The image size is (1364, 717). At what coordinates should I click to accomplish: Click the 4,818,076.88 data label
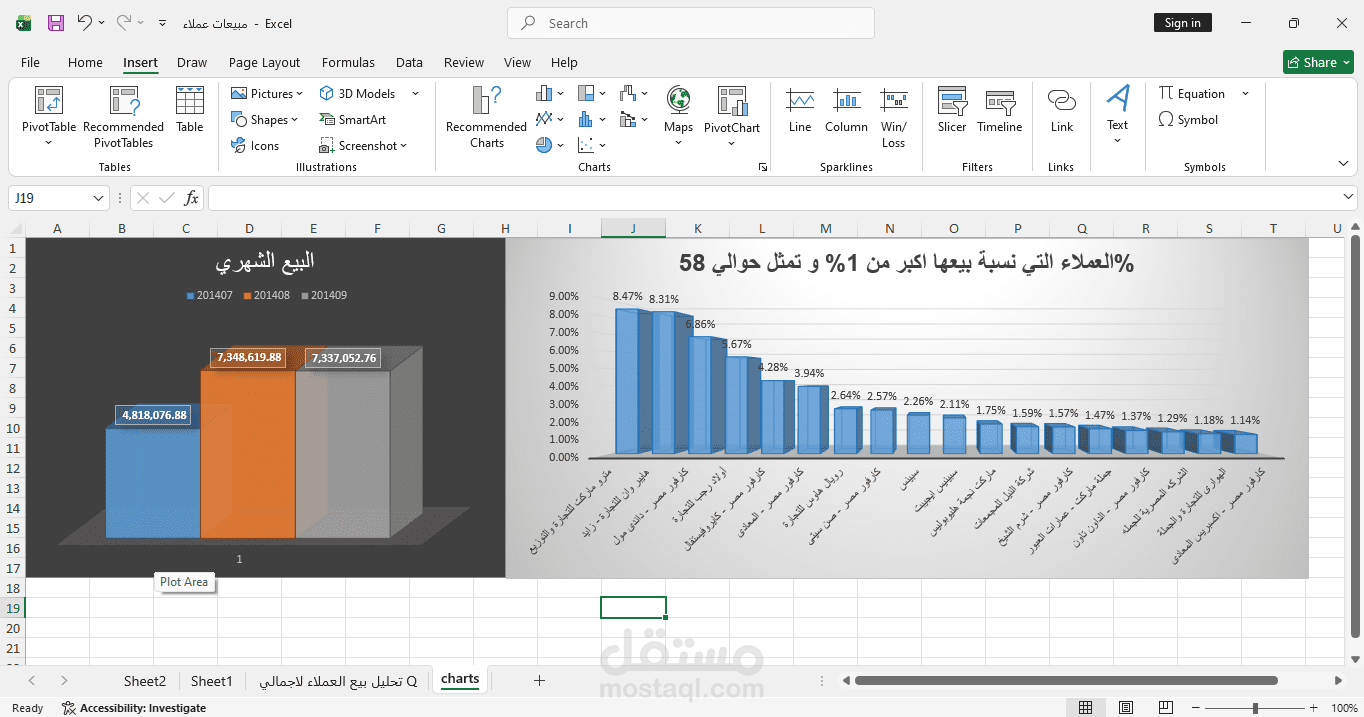tap(155, 415)
